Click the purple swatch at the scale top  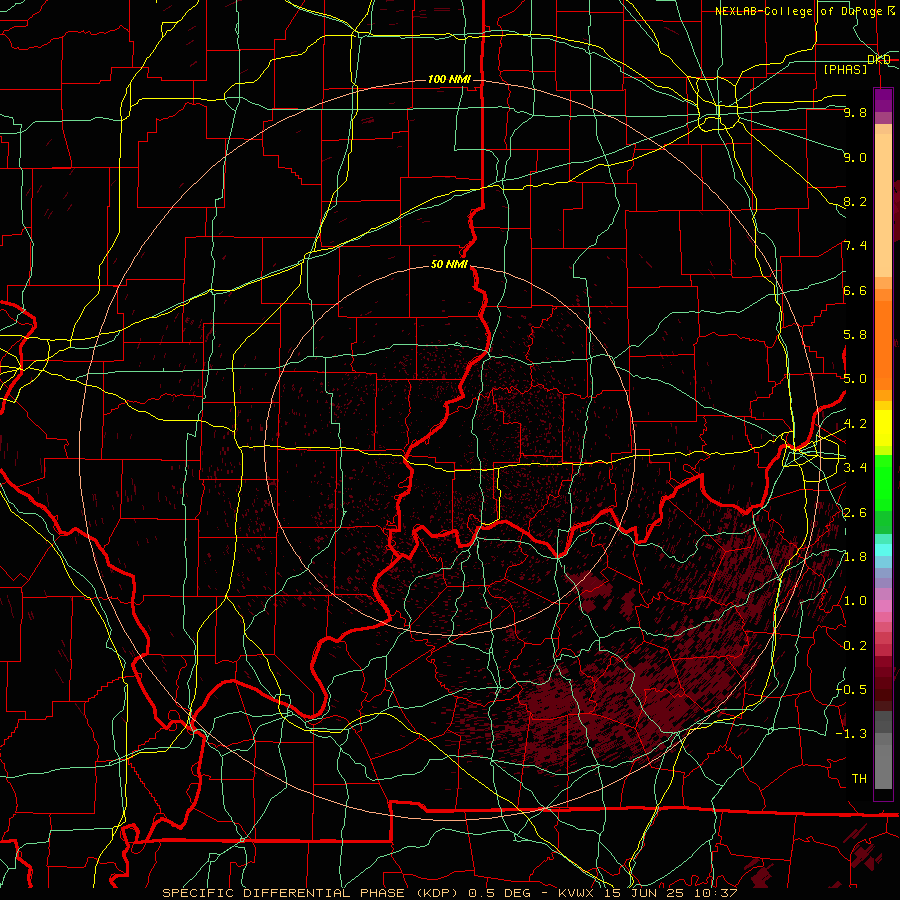click(883, 99)
